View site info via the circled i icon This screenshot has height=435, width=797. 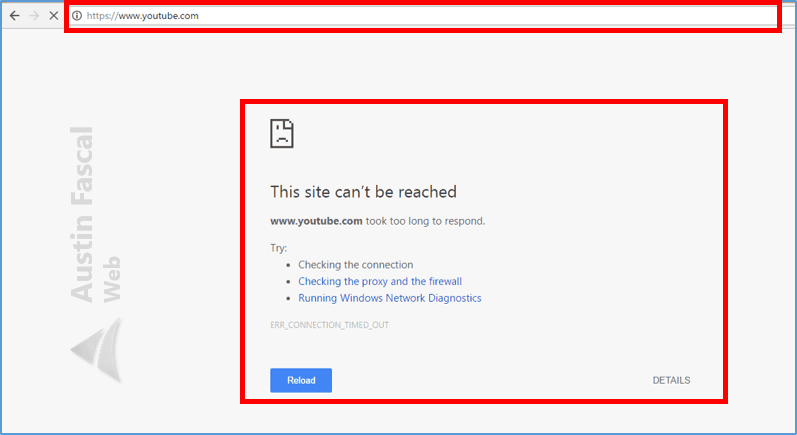point(77,16)
